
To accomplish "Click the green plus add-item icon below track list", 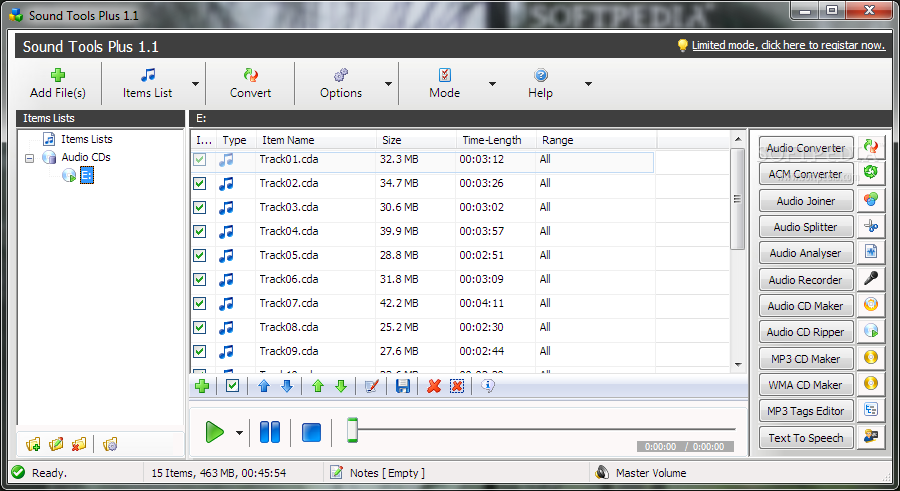I will coord(202,386).
